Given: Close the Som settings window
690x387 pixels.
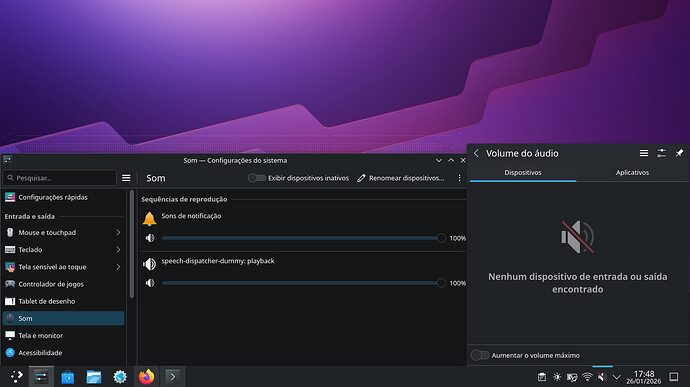Looking at the screenshot, I should (463, 160).
